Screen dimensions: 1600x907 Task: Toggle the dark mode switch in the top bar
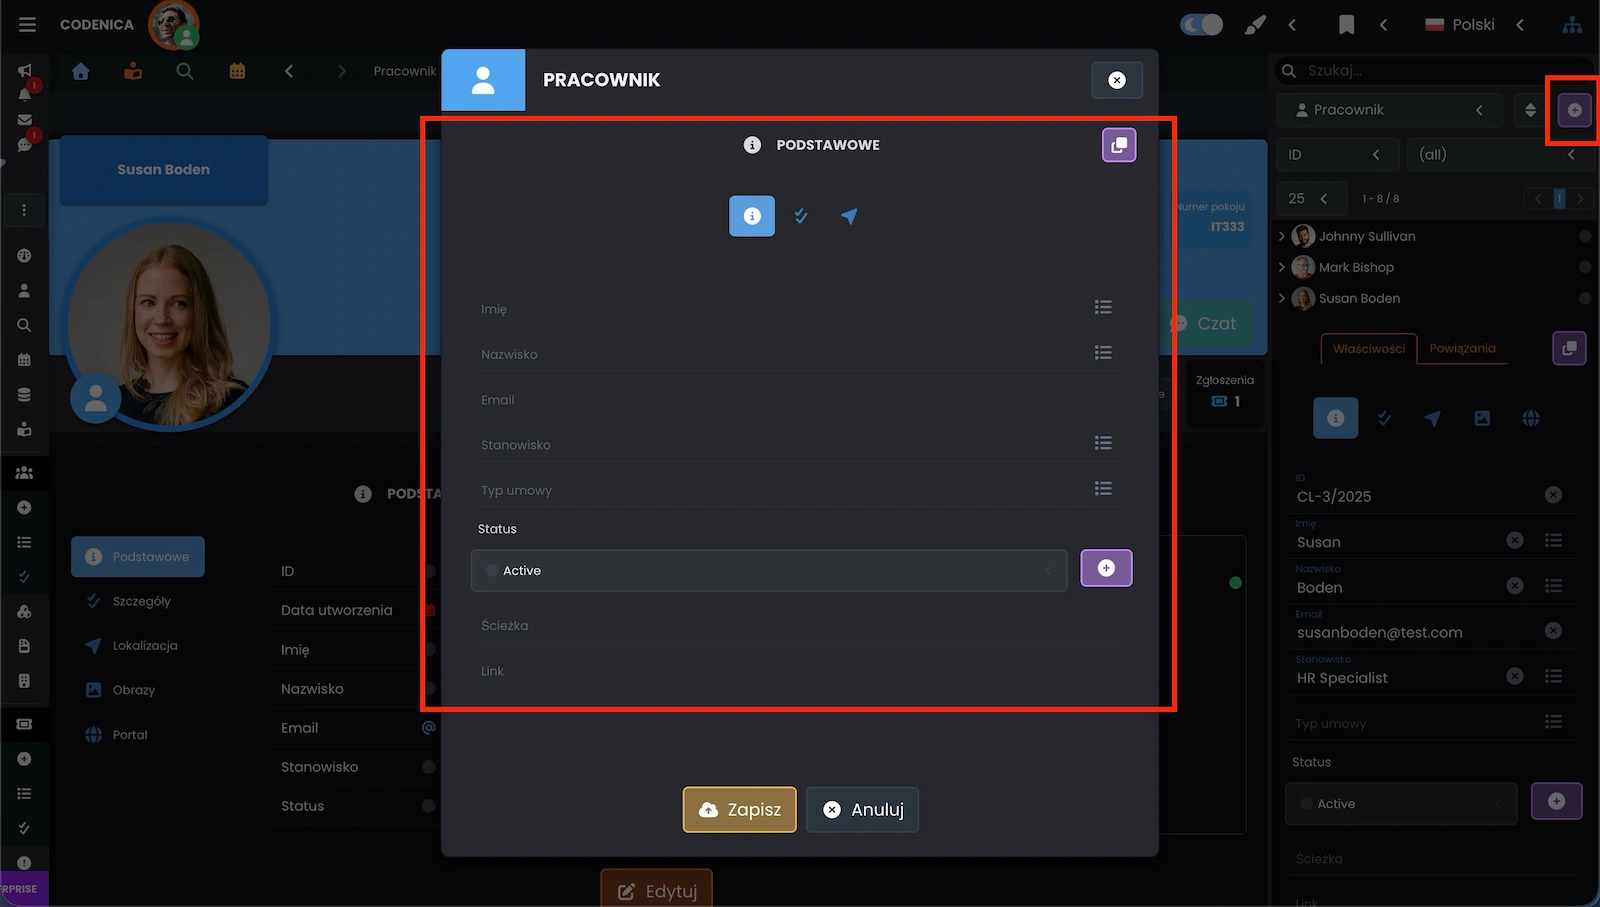[1201, 25]
